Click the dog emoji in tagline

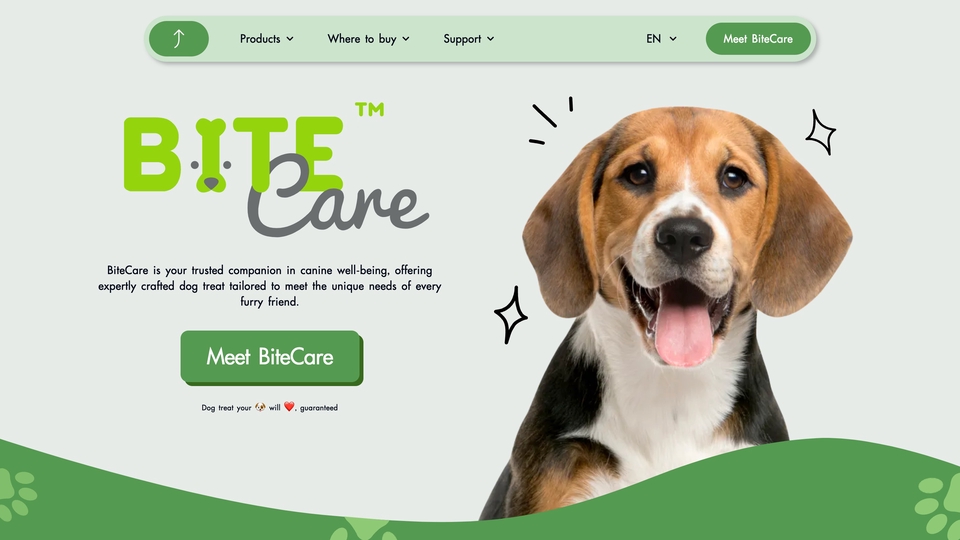coord(260,407)
